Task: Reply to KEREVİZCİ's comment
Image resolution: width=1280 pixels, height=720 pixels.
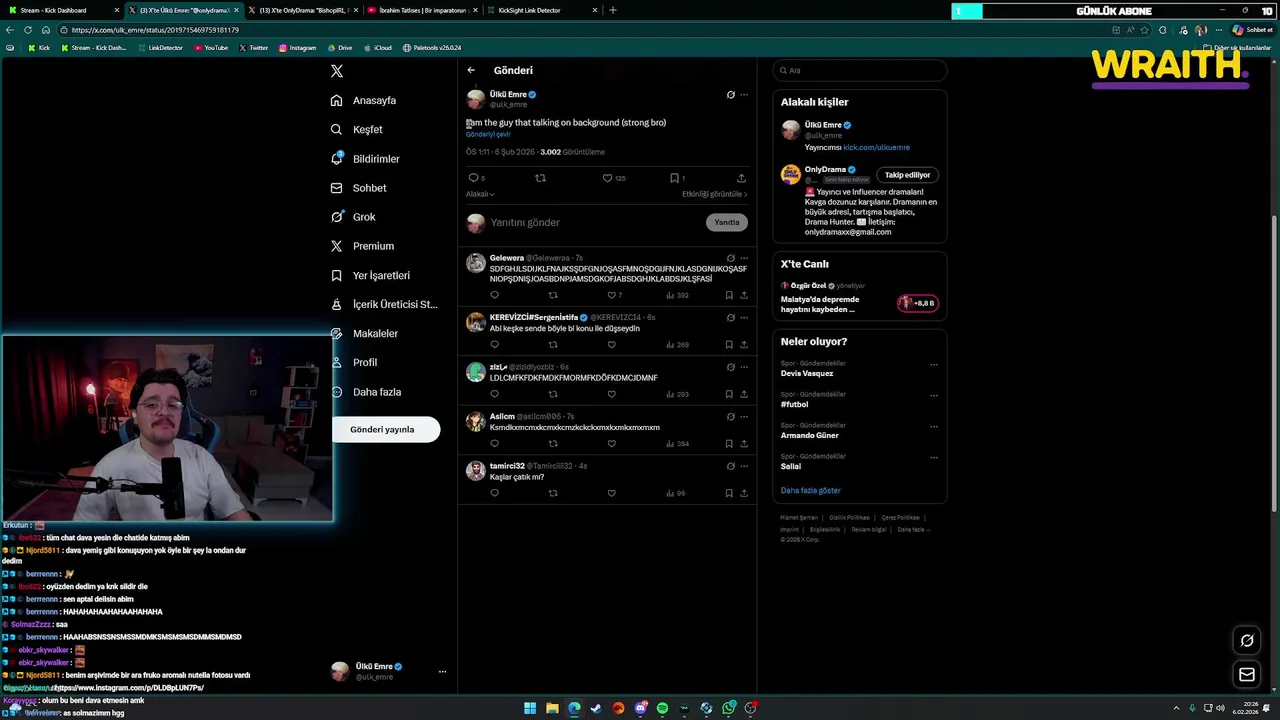Action: tap(494, 344)
